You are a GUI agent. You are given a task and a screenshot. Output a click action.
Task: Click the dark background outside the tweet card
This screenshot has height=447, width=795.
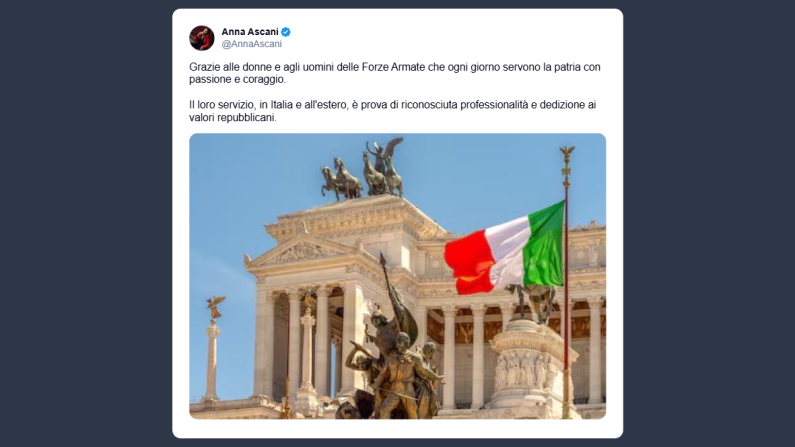pos(85,223)
